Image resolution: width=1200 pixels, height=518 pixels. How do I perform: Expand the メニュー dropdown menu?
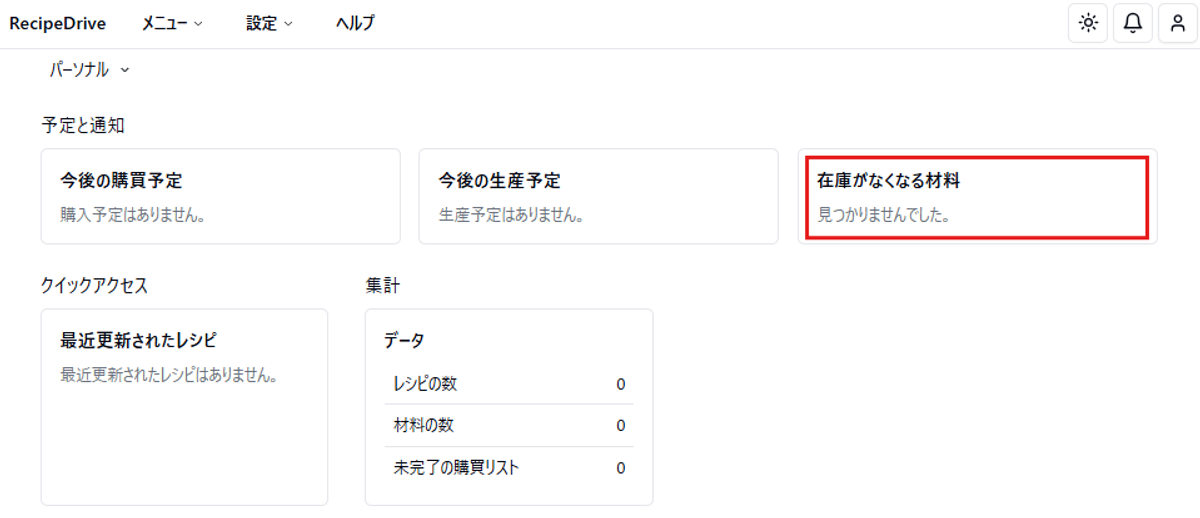point(172,23)
